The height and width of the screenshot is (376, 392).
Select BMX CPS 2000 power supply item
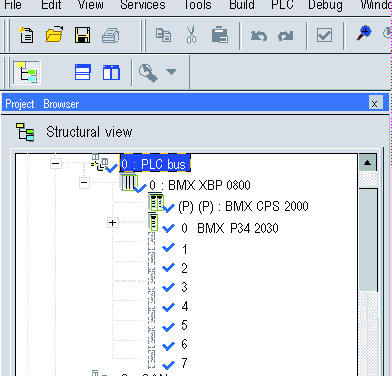243,206
